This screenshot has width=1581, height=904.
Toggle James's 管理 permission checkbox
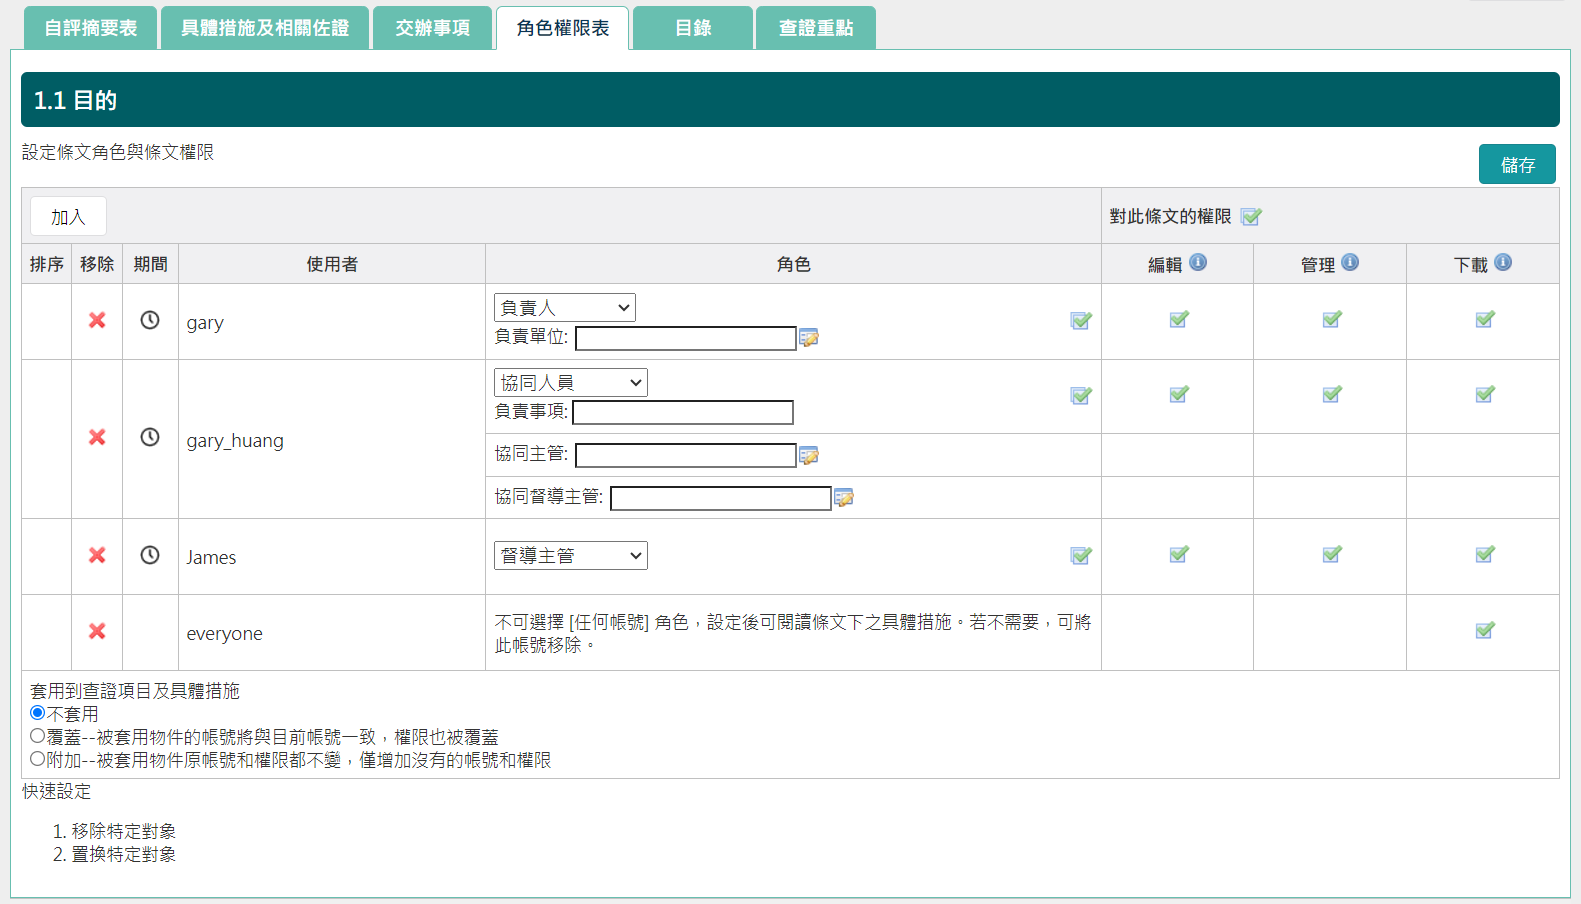click(1332, 555)
